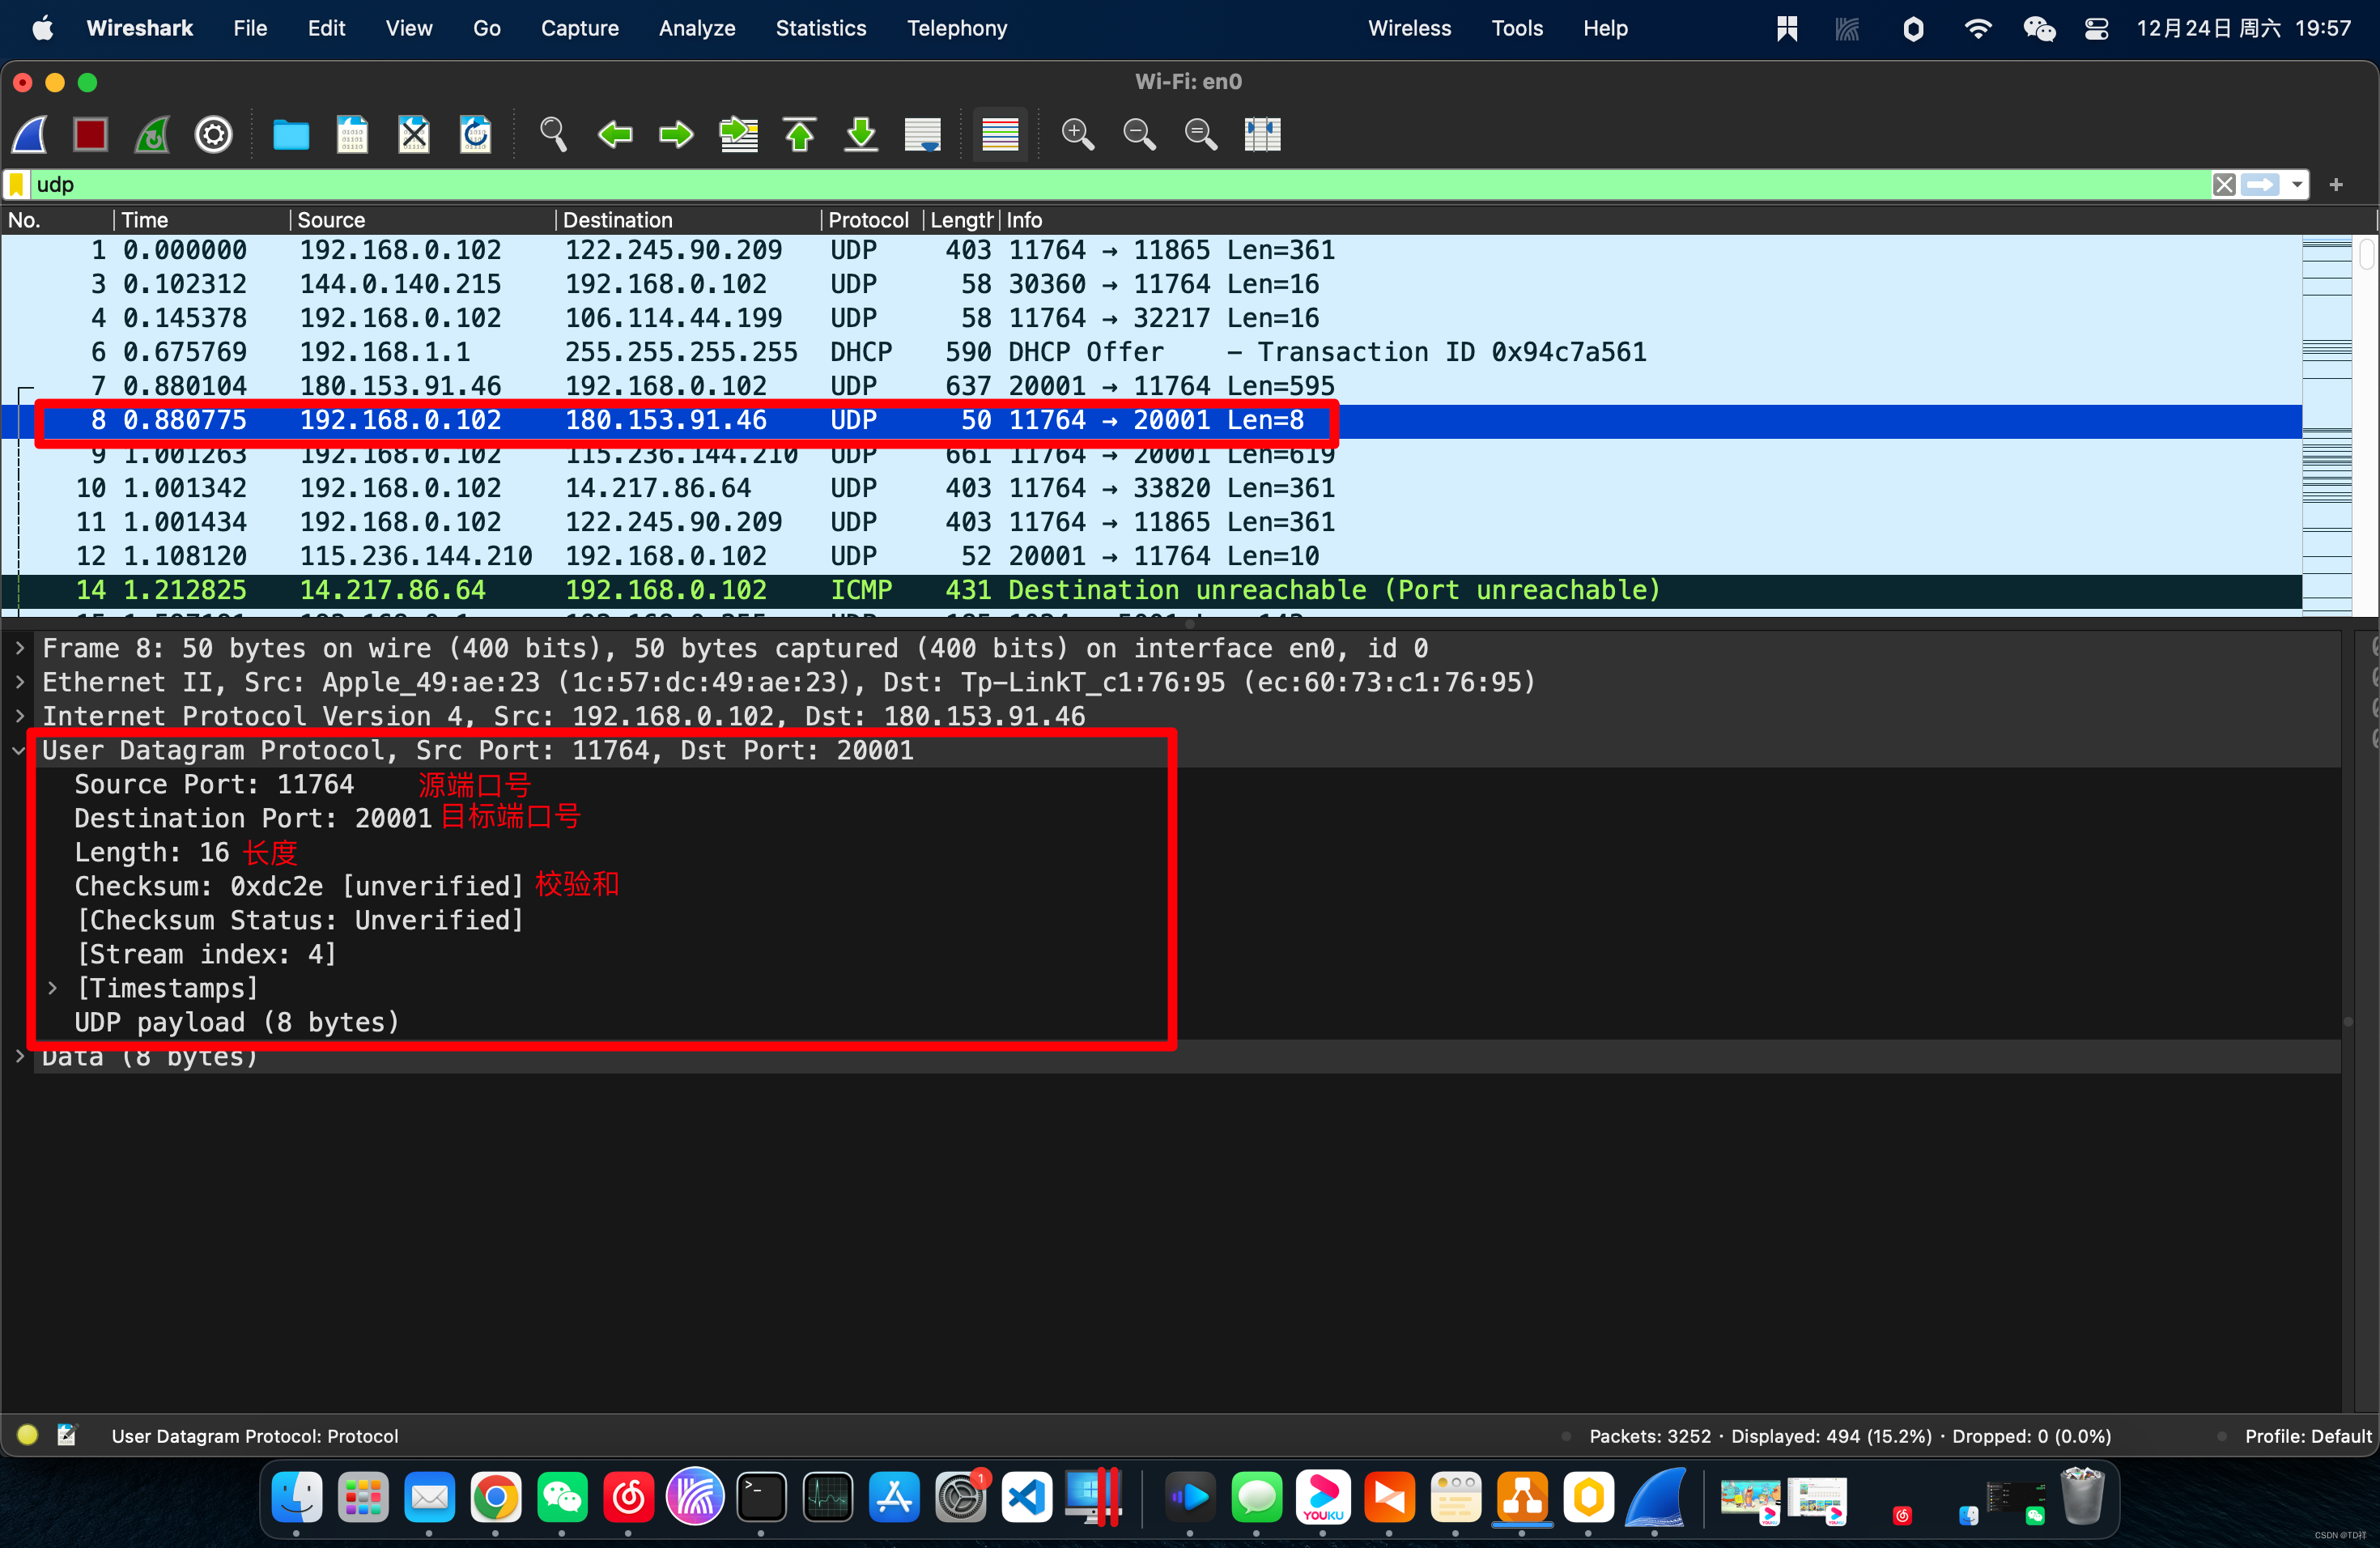Open the Analyze menu
The image size is (2380, 1548).
(696, 28)
